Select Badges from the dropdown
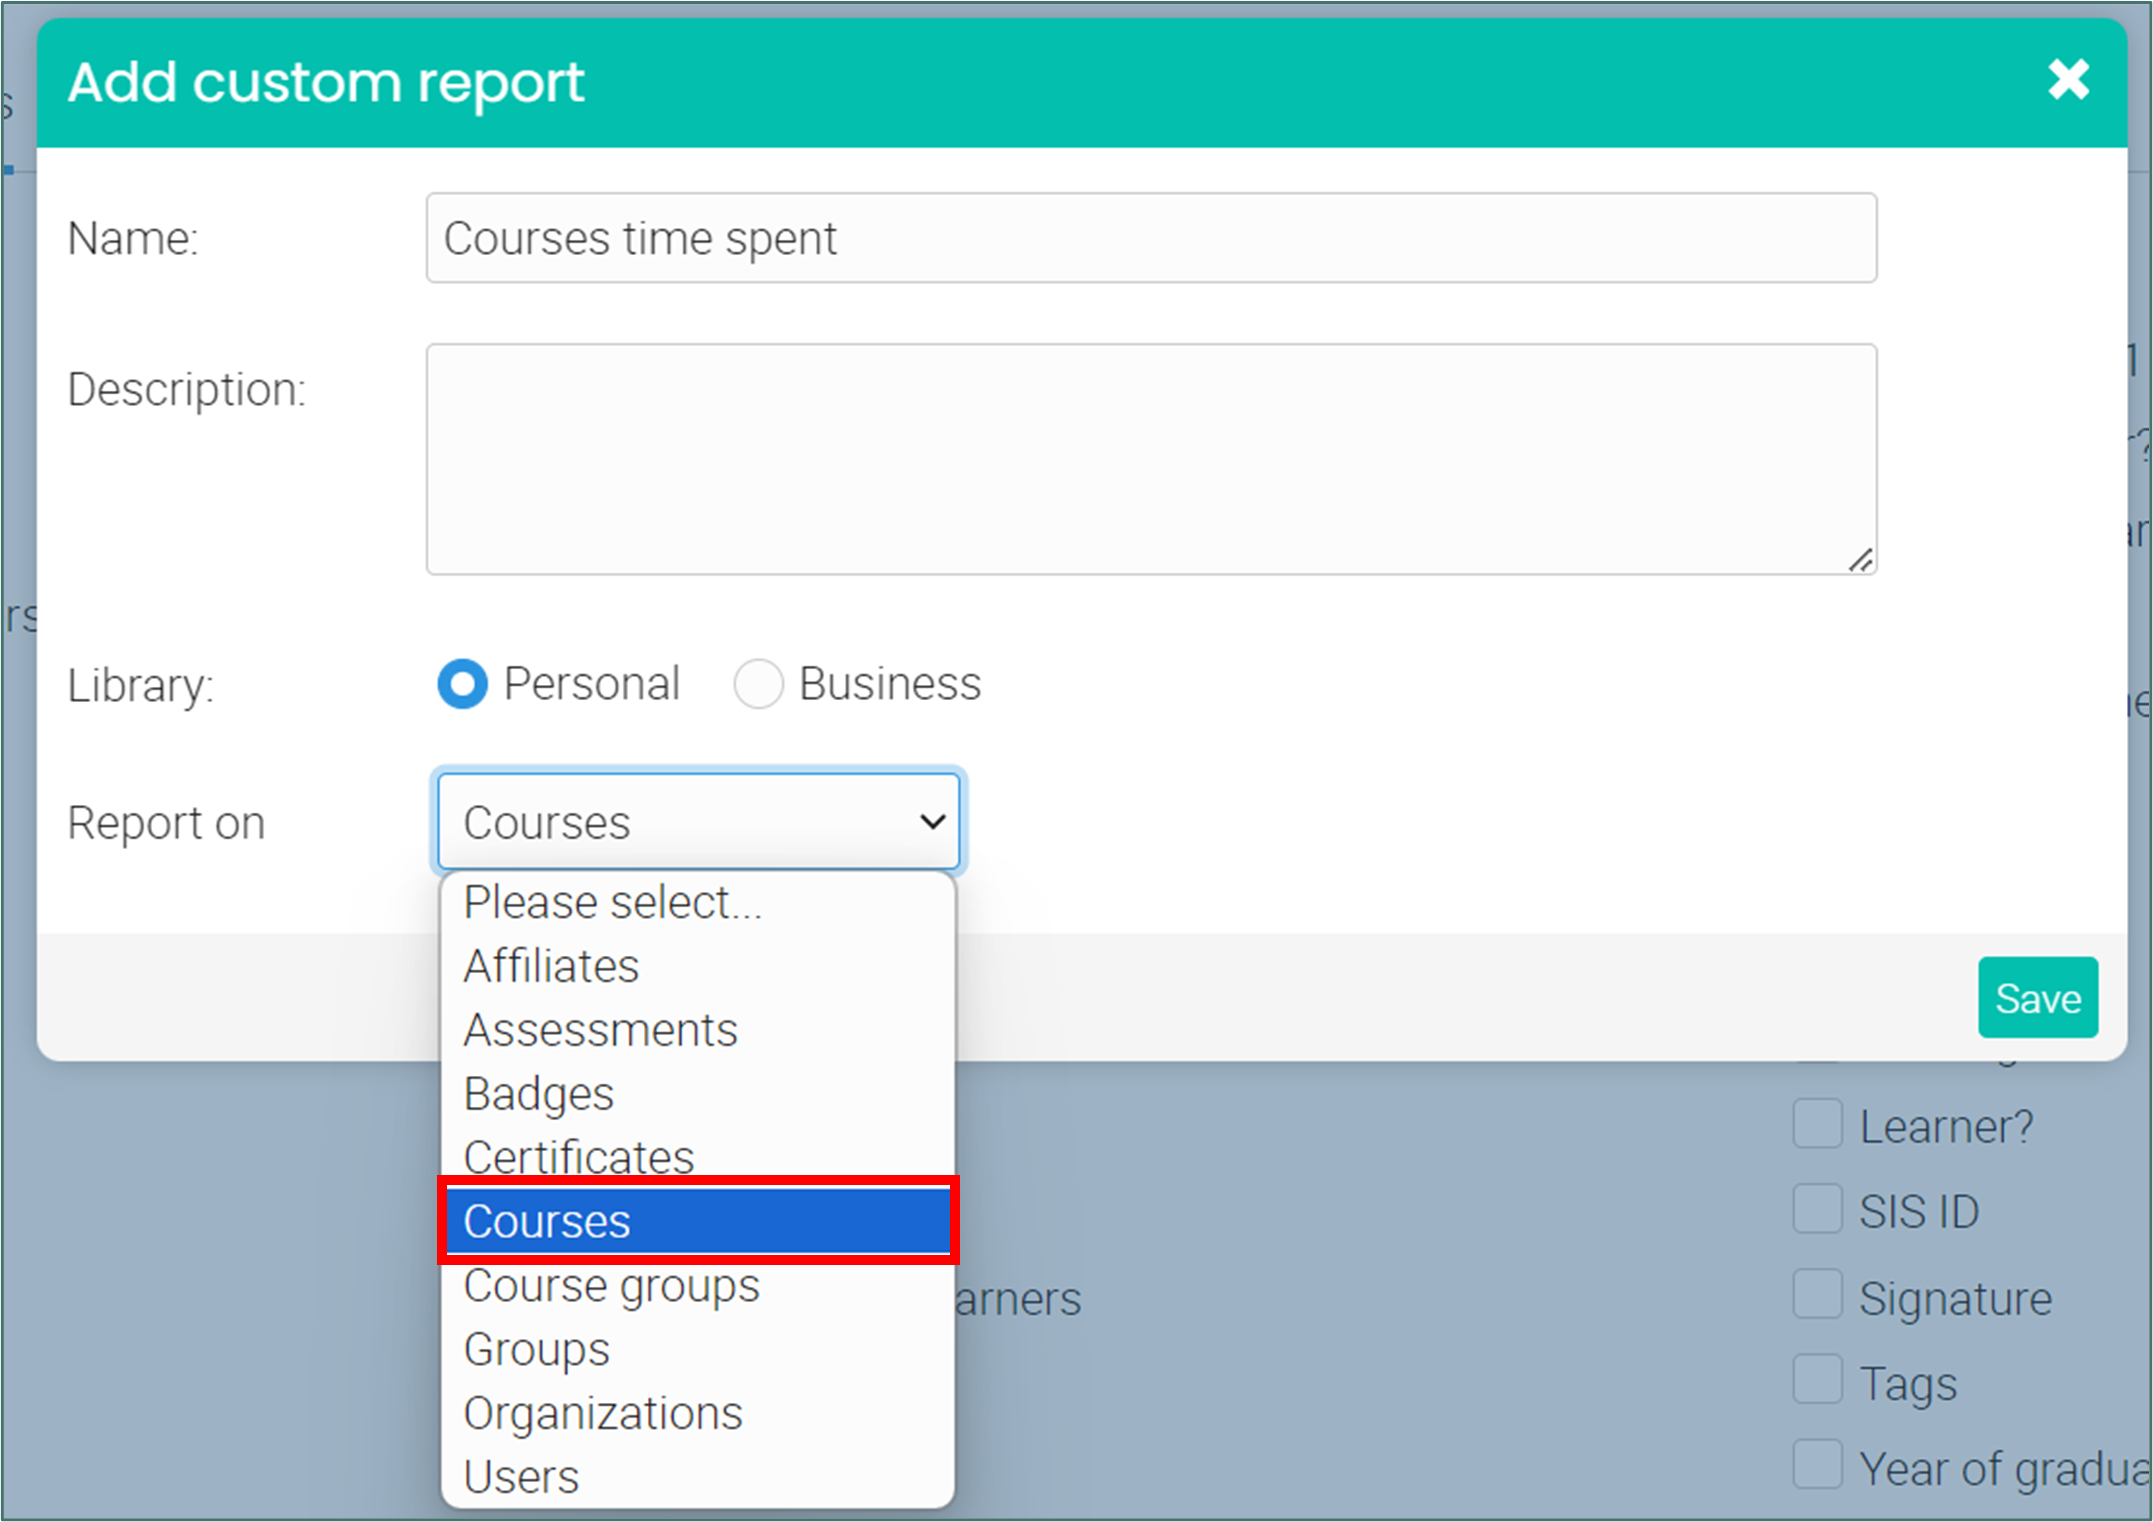 [x=538, y=1094]
